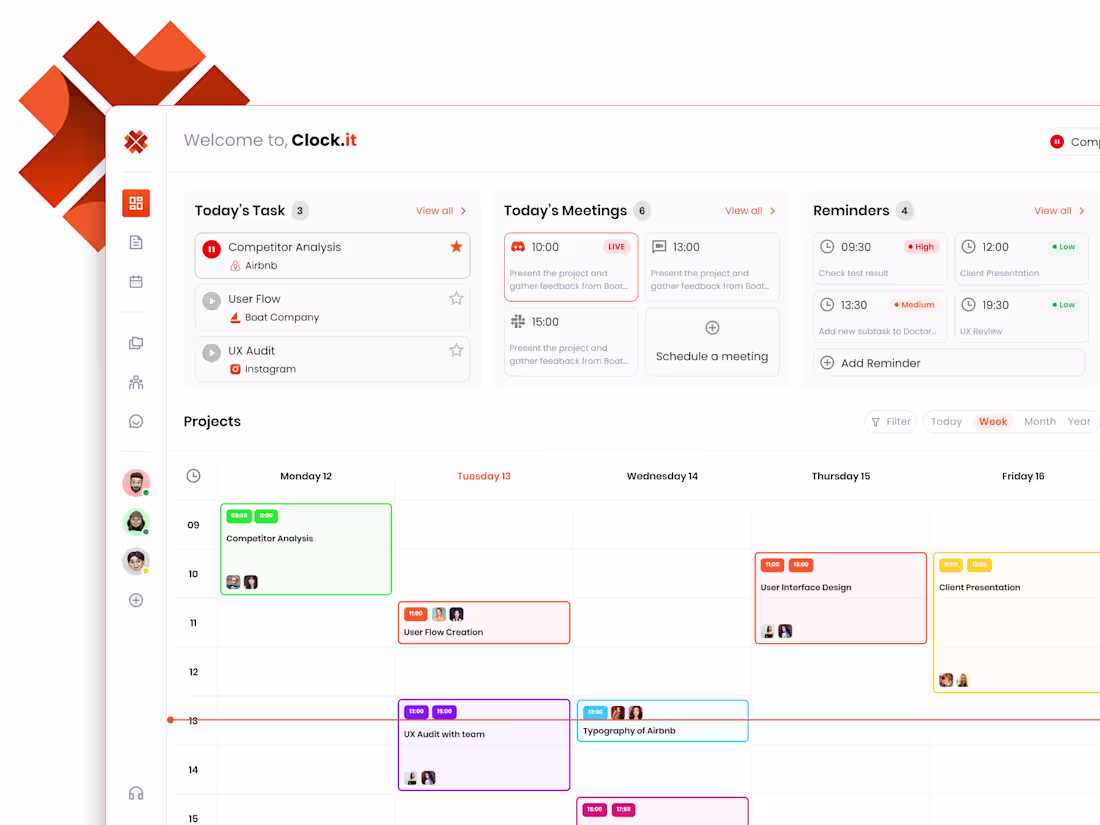
Task: Select the Monday 12 column header
Action: pyautogui.click(x=306, y=476)
